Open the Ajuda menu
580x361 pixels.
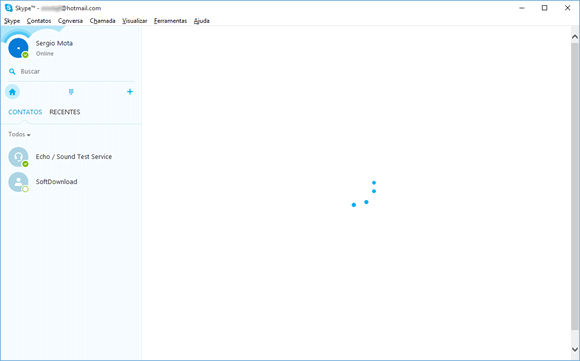click(x=202, y=21)
